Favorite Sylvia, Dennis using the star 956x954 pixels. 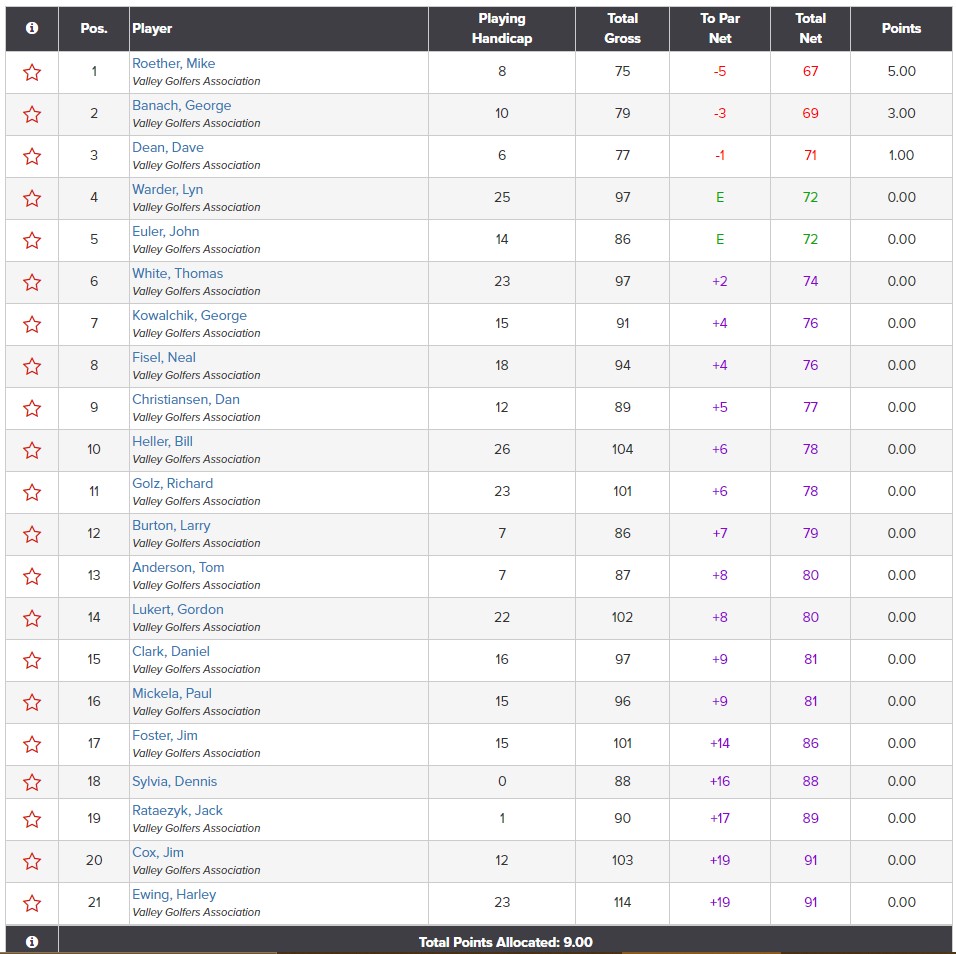32,782
